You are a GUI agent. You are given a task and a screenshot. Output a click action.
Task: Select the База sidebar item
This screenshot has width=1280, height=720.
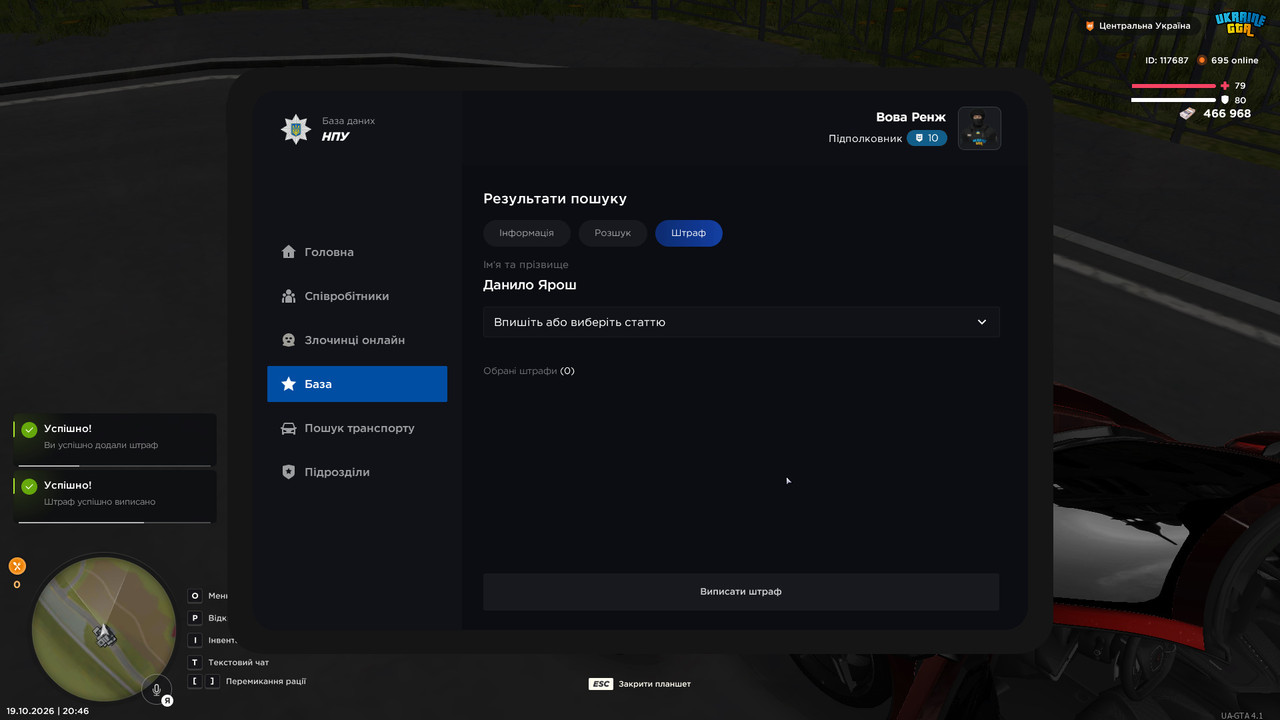pyautogui.click(x=357, y=384)
